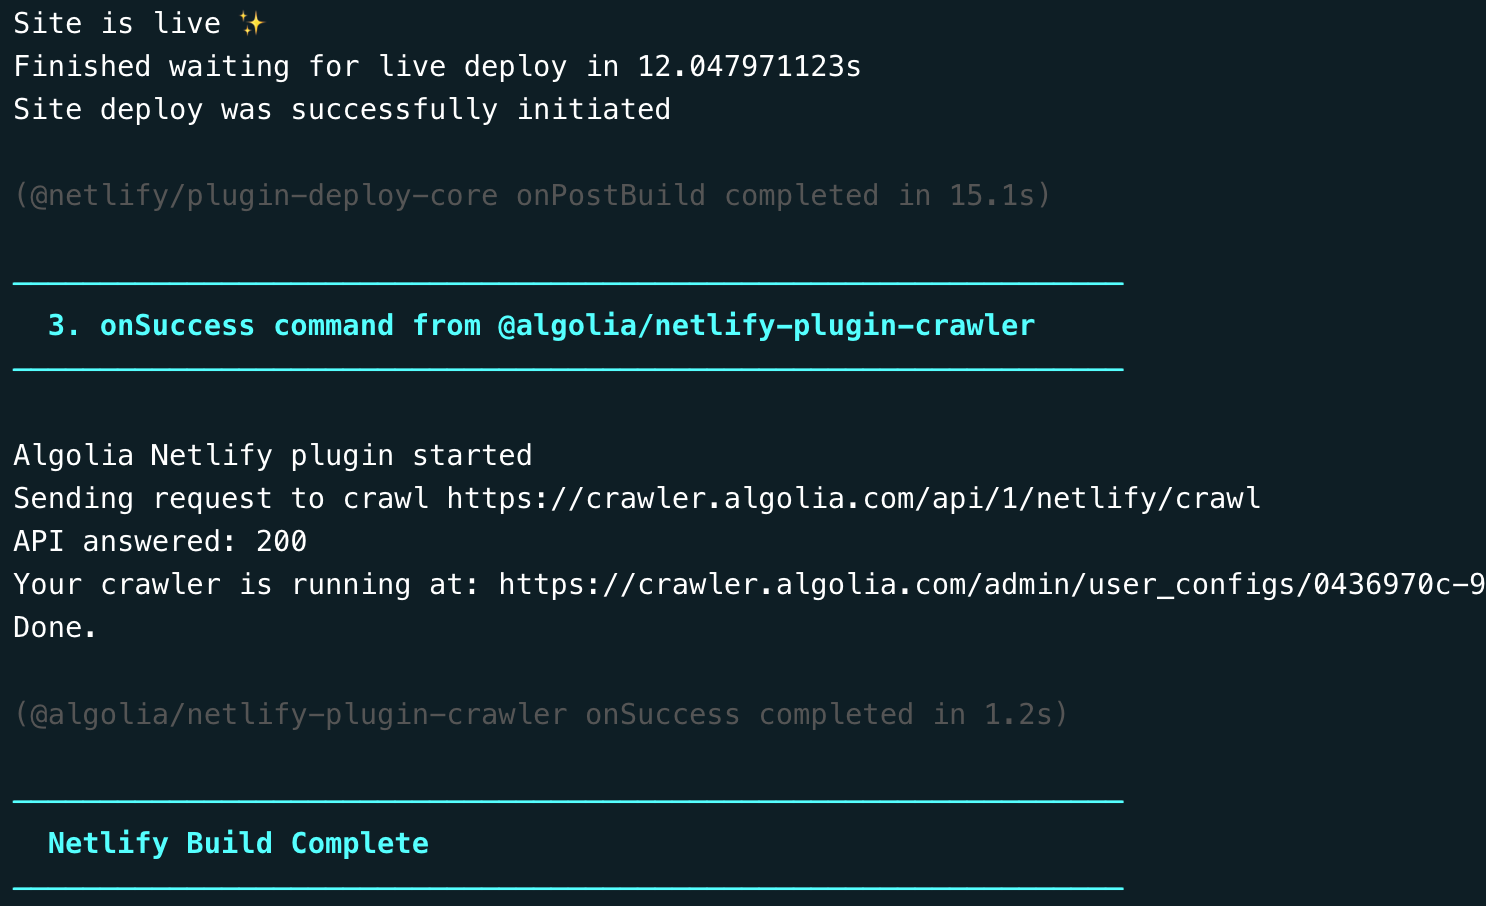Screen dimensions: 1486x906
Task: Click the "Finished waiting for live deploy" text
Action: coord(290,66)
